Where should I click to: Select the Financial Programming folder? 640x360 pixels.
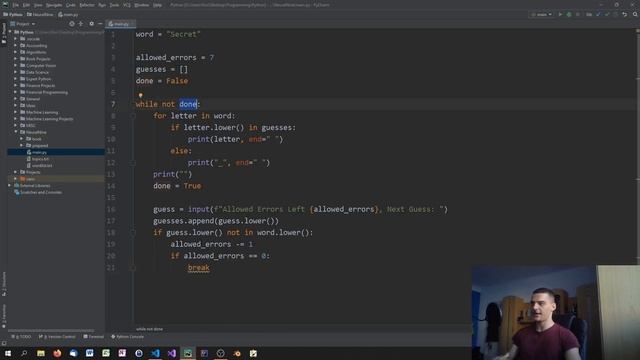click(x=47, y=92)
